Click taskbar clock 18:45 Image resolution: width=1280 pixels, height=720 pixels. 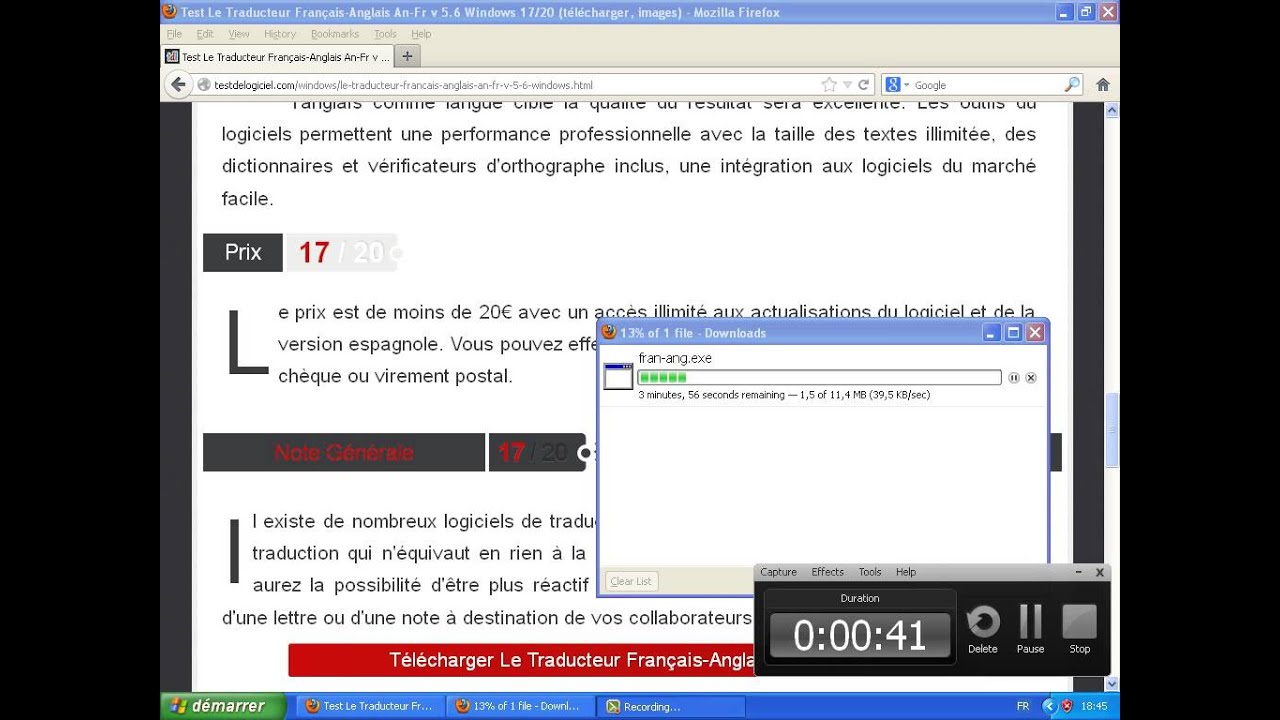[x=1094, y=706]
